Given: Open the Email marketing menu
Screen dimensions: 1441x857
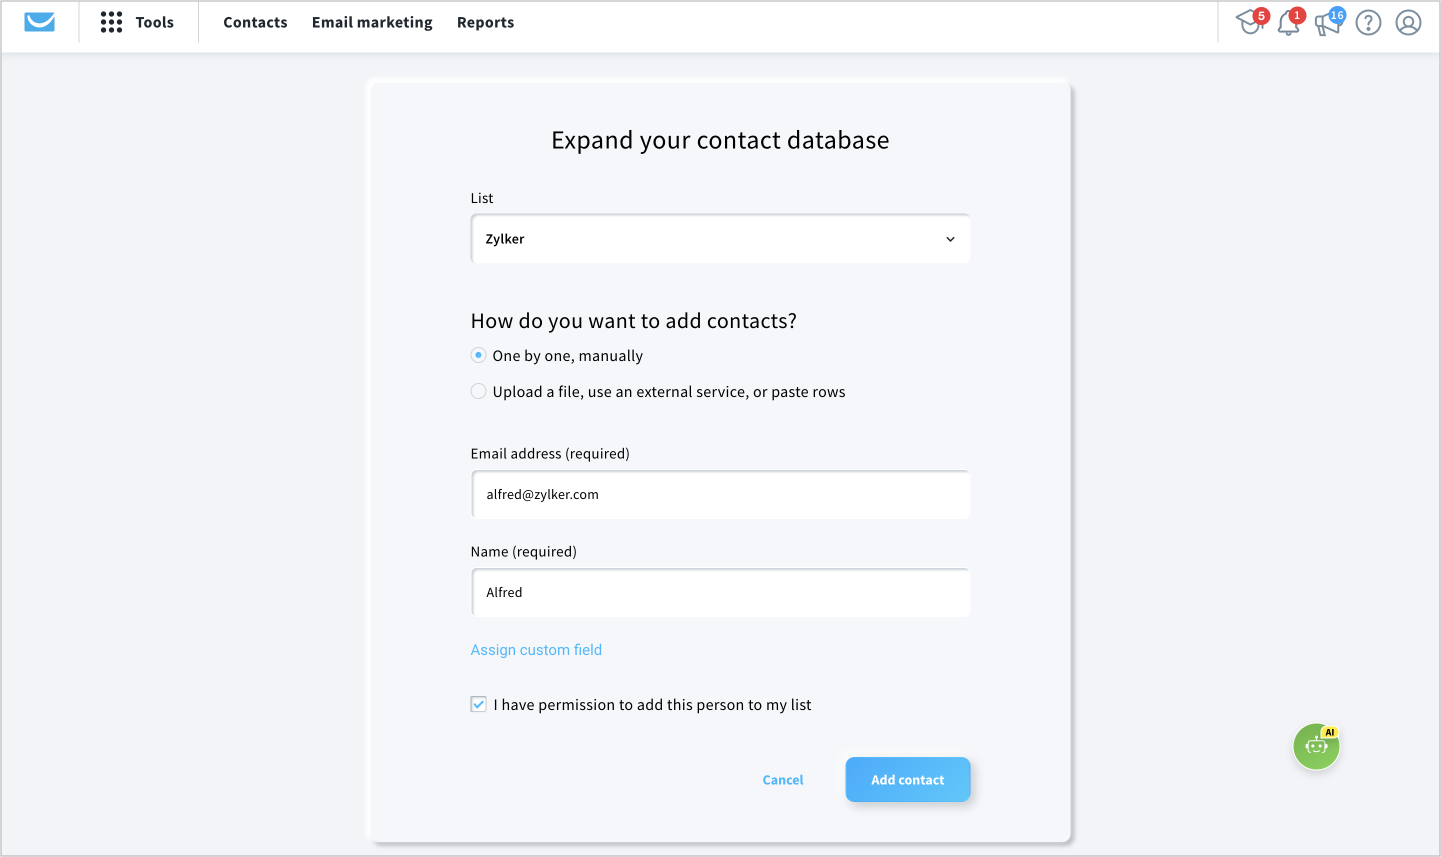Looking at the screenshot, I should coord(372,22).
